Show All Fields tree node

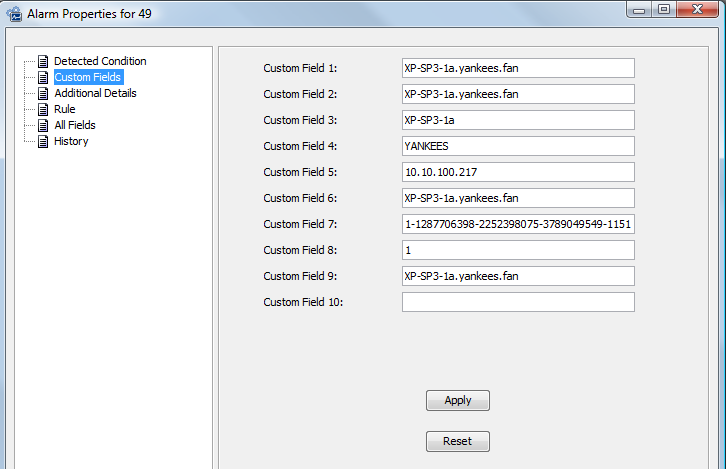pyautogui.click(x=75, y=125)
